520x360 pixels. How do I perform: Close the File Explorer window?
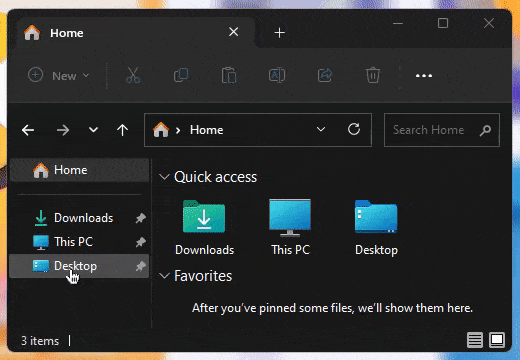489,23
